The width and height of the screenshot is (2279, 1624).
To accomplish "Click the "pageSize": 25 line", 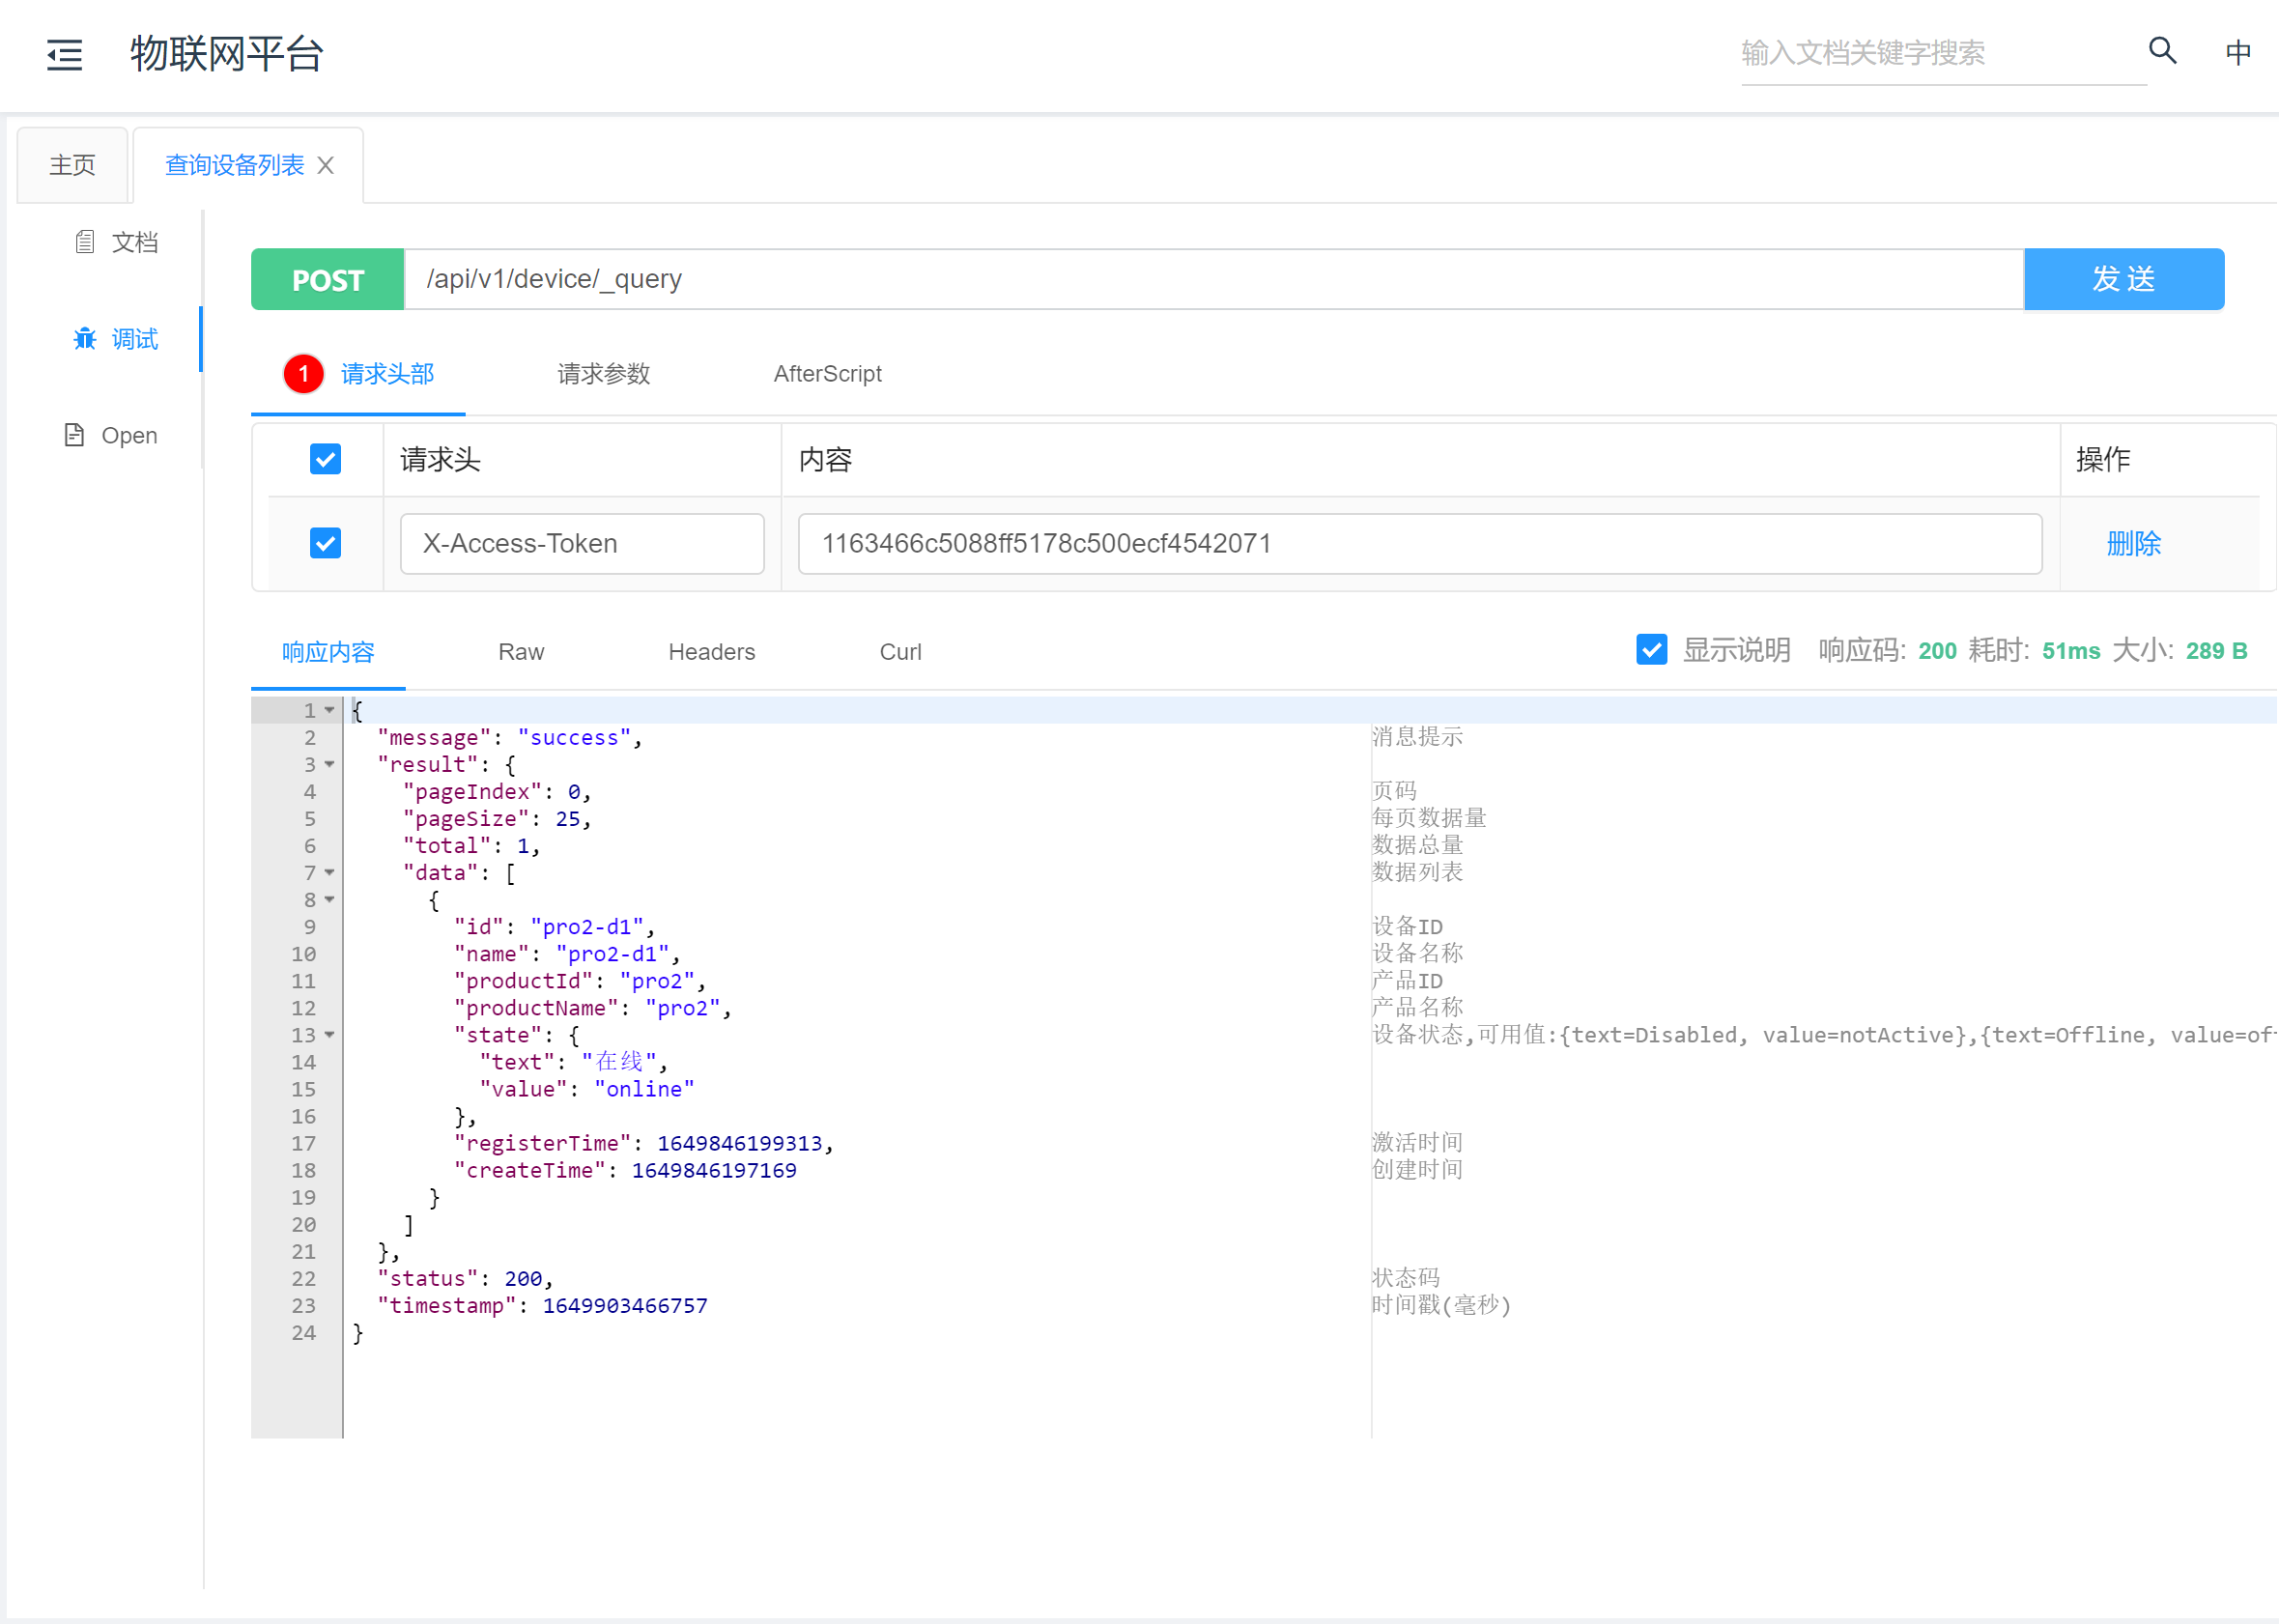I will point(498,818).
